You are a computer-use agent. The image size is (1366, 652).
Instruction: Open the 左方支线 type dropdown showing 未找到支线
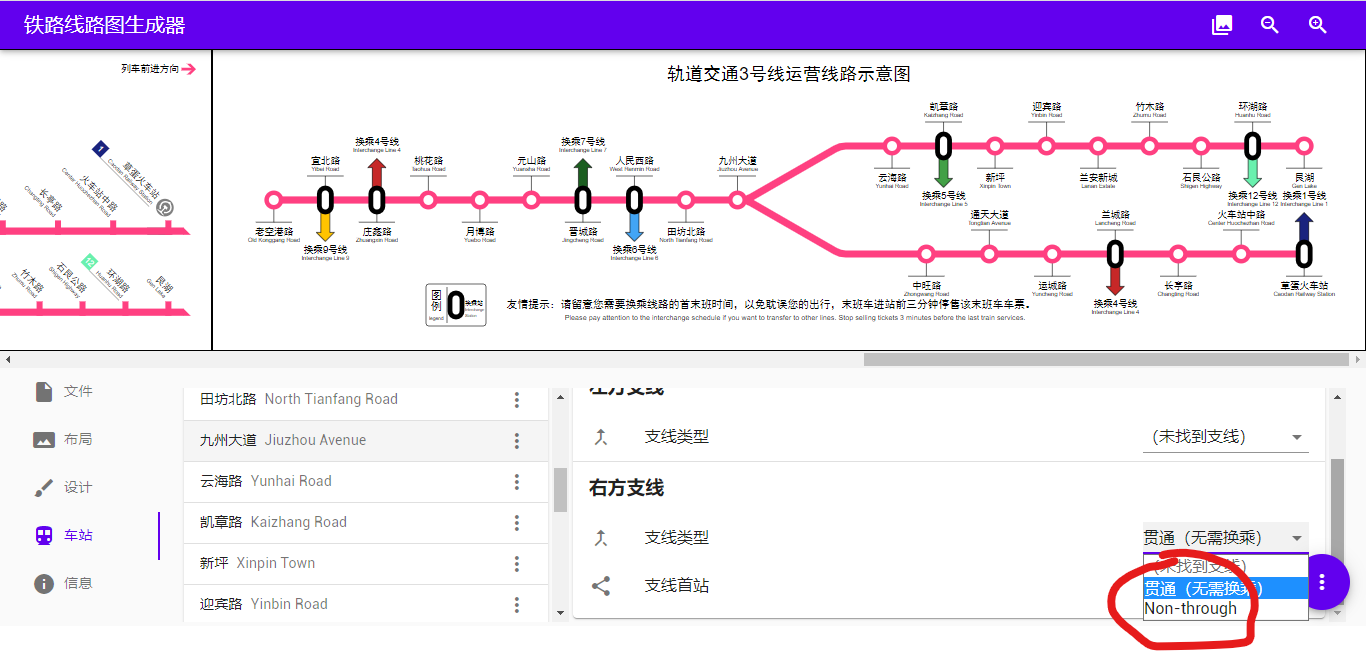pos(1225,436)
